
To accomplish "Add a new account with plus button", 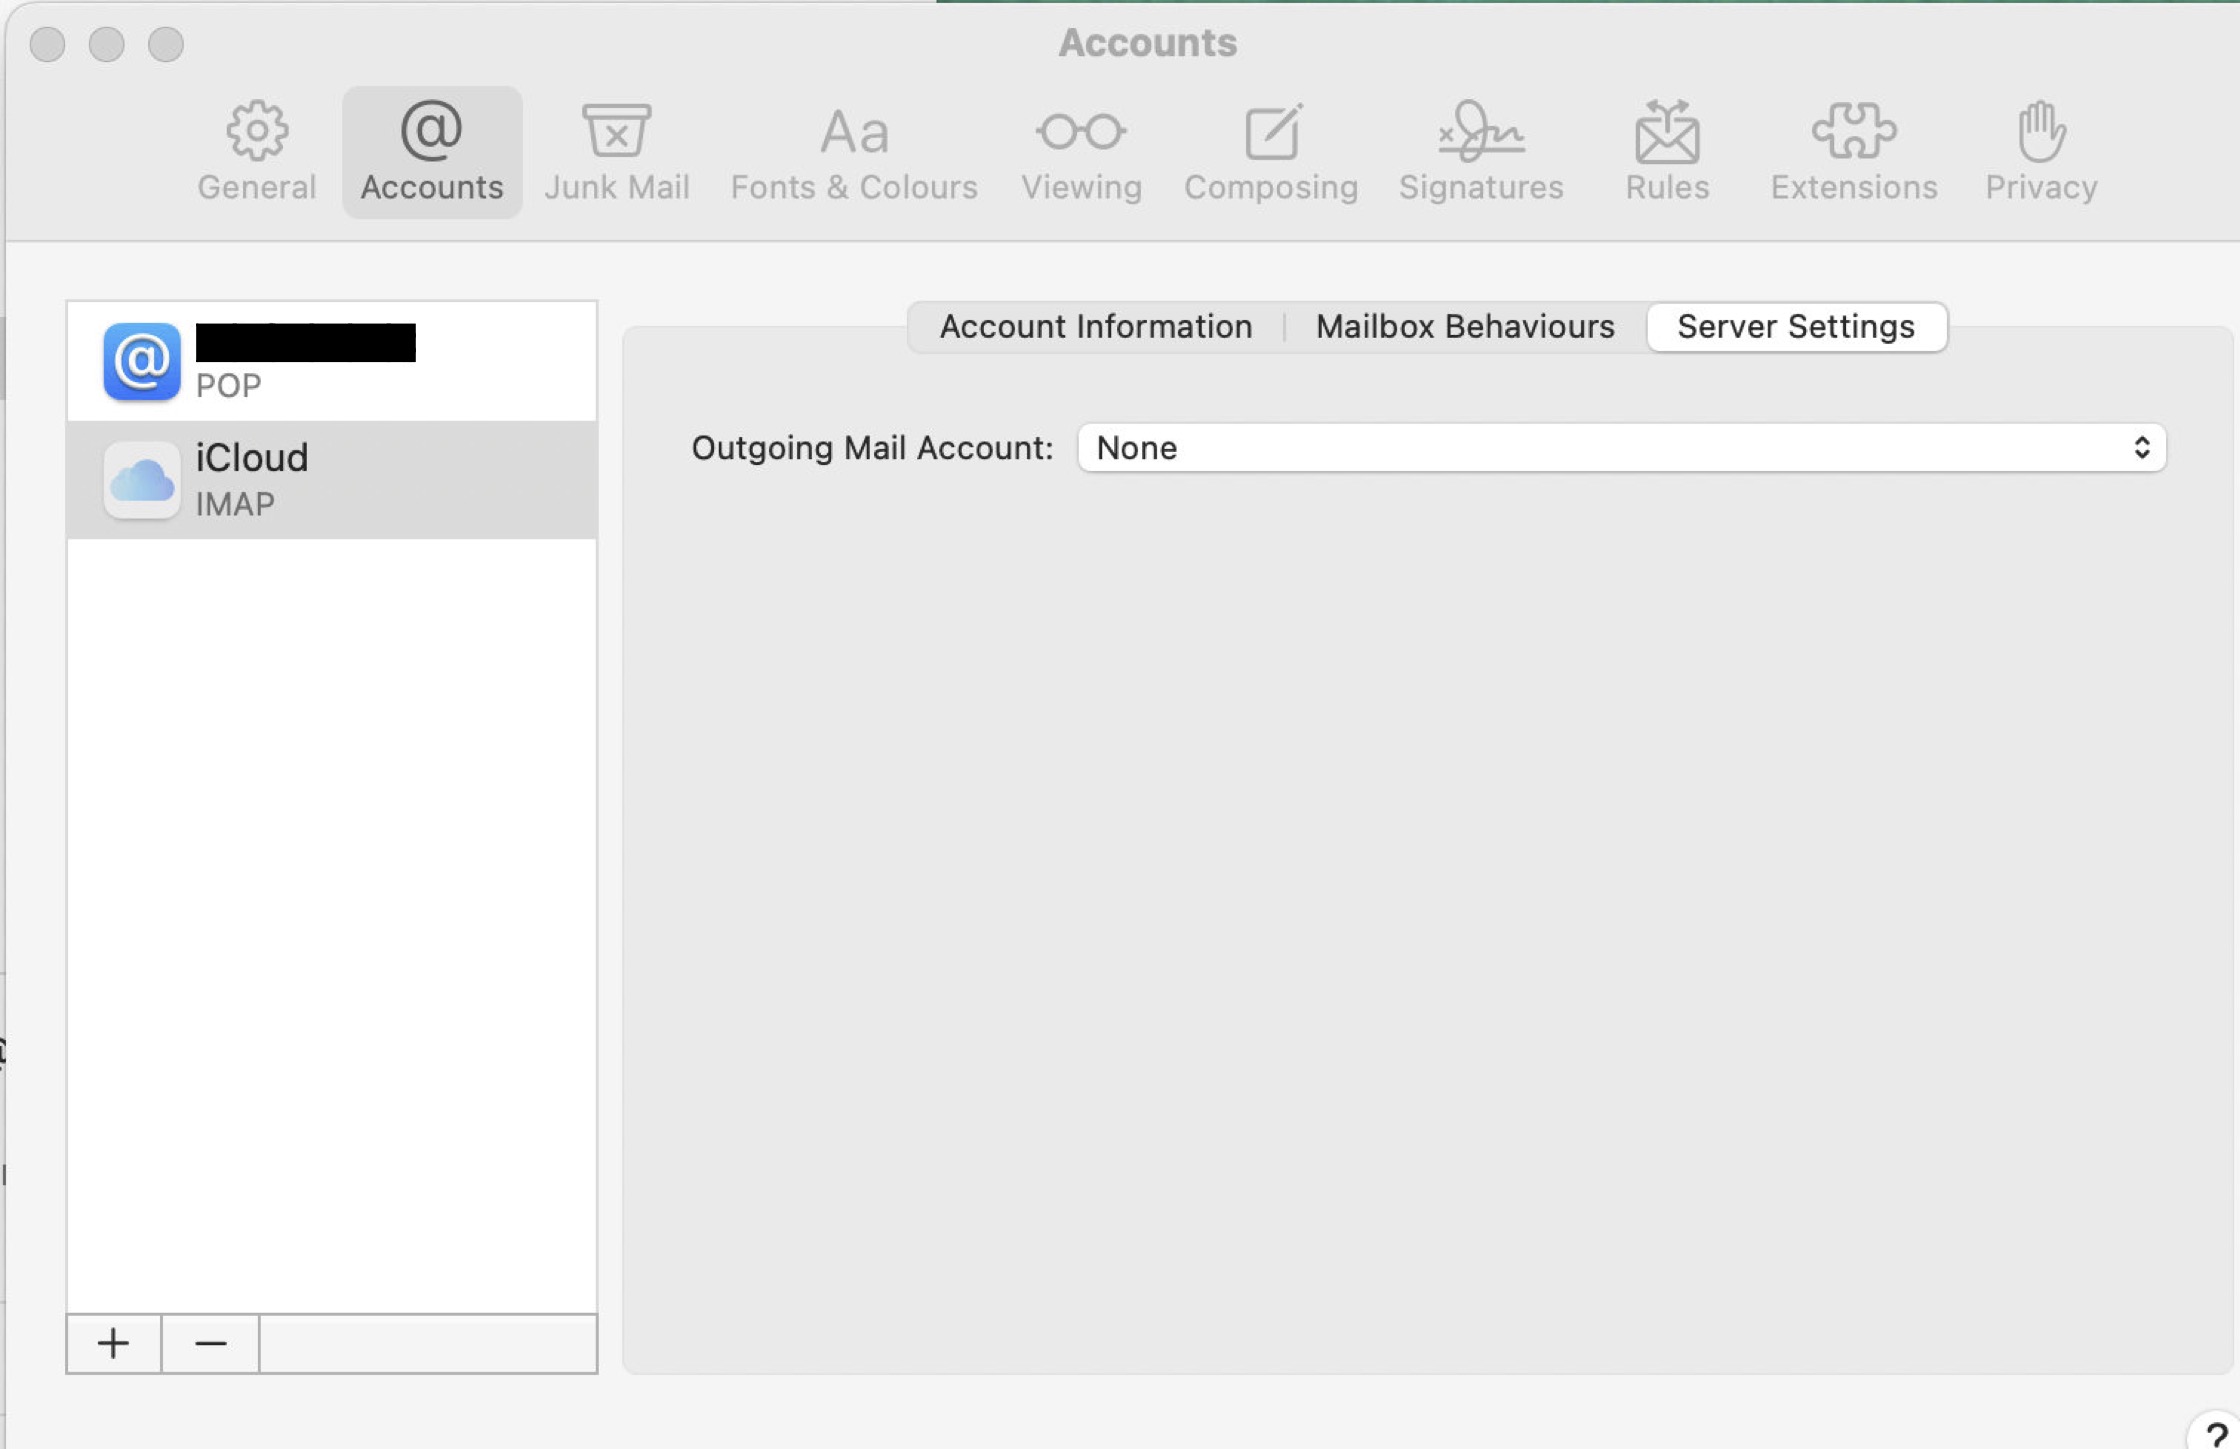I will [x=114, y=1343].
